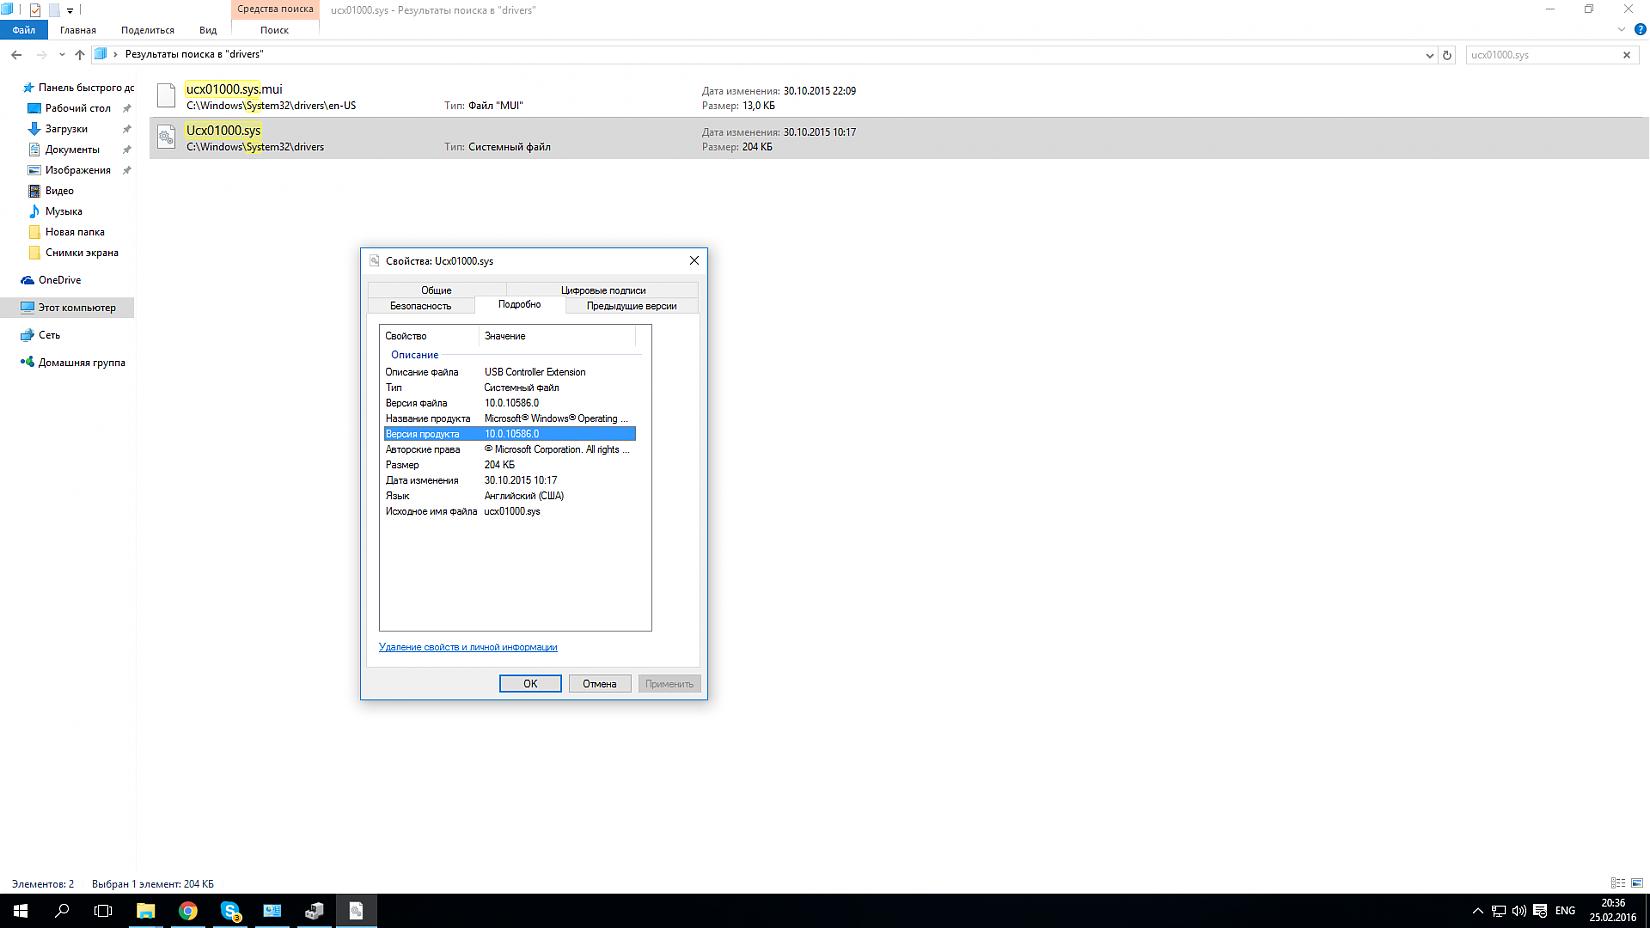
Task: Open Google Chrome from the taskbar
Action: [x=188, y=911]
